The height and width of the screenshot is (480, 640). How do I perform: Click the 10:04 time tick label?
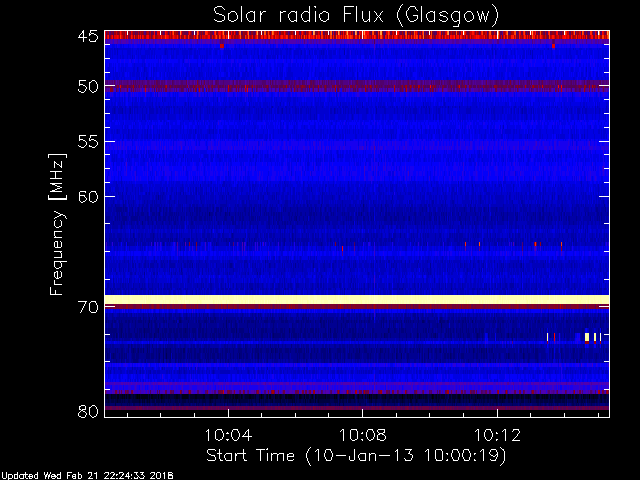point(228,435)
